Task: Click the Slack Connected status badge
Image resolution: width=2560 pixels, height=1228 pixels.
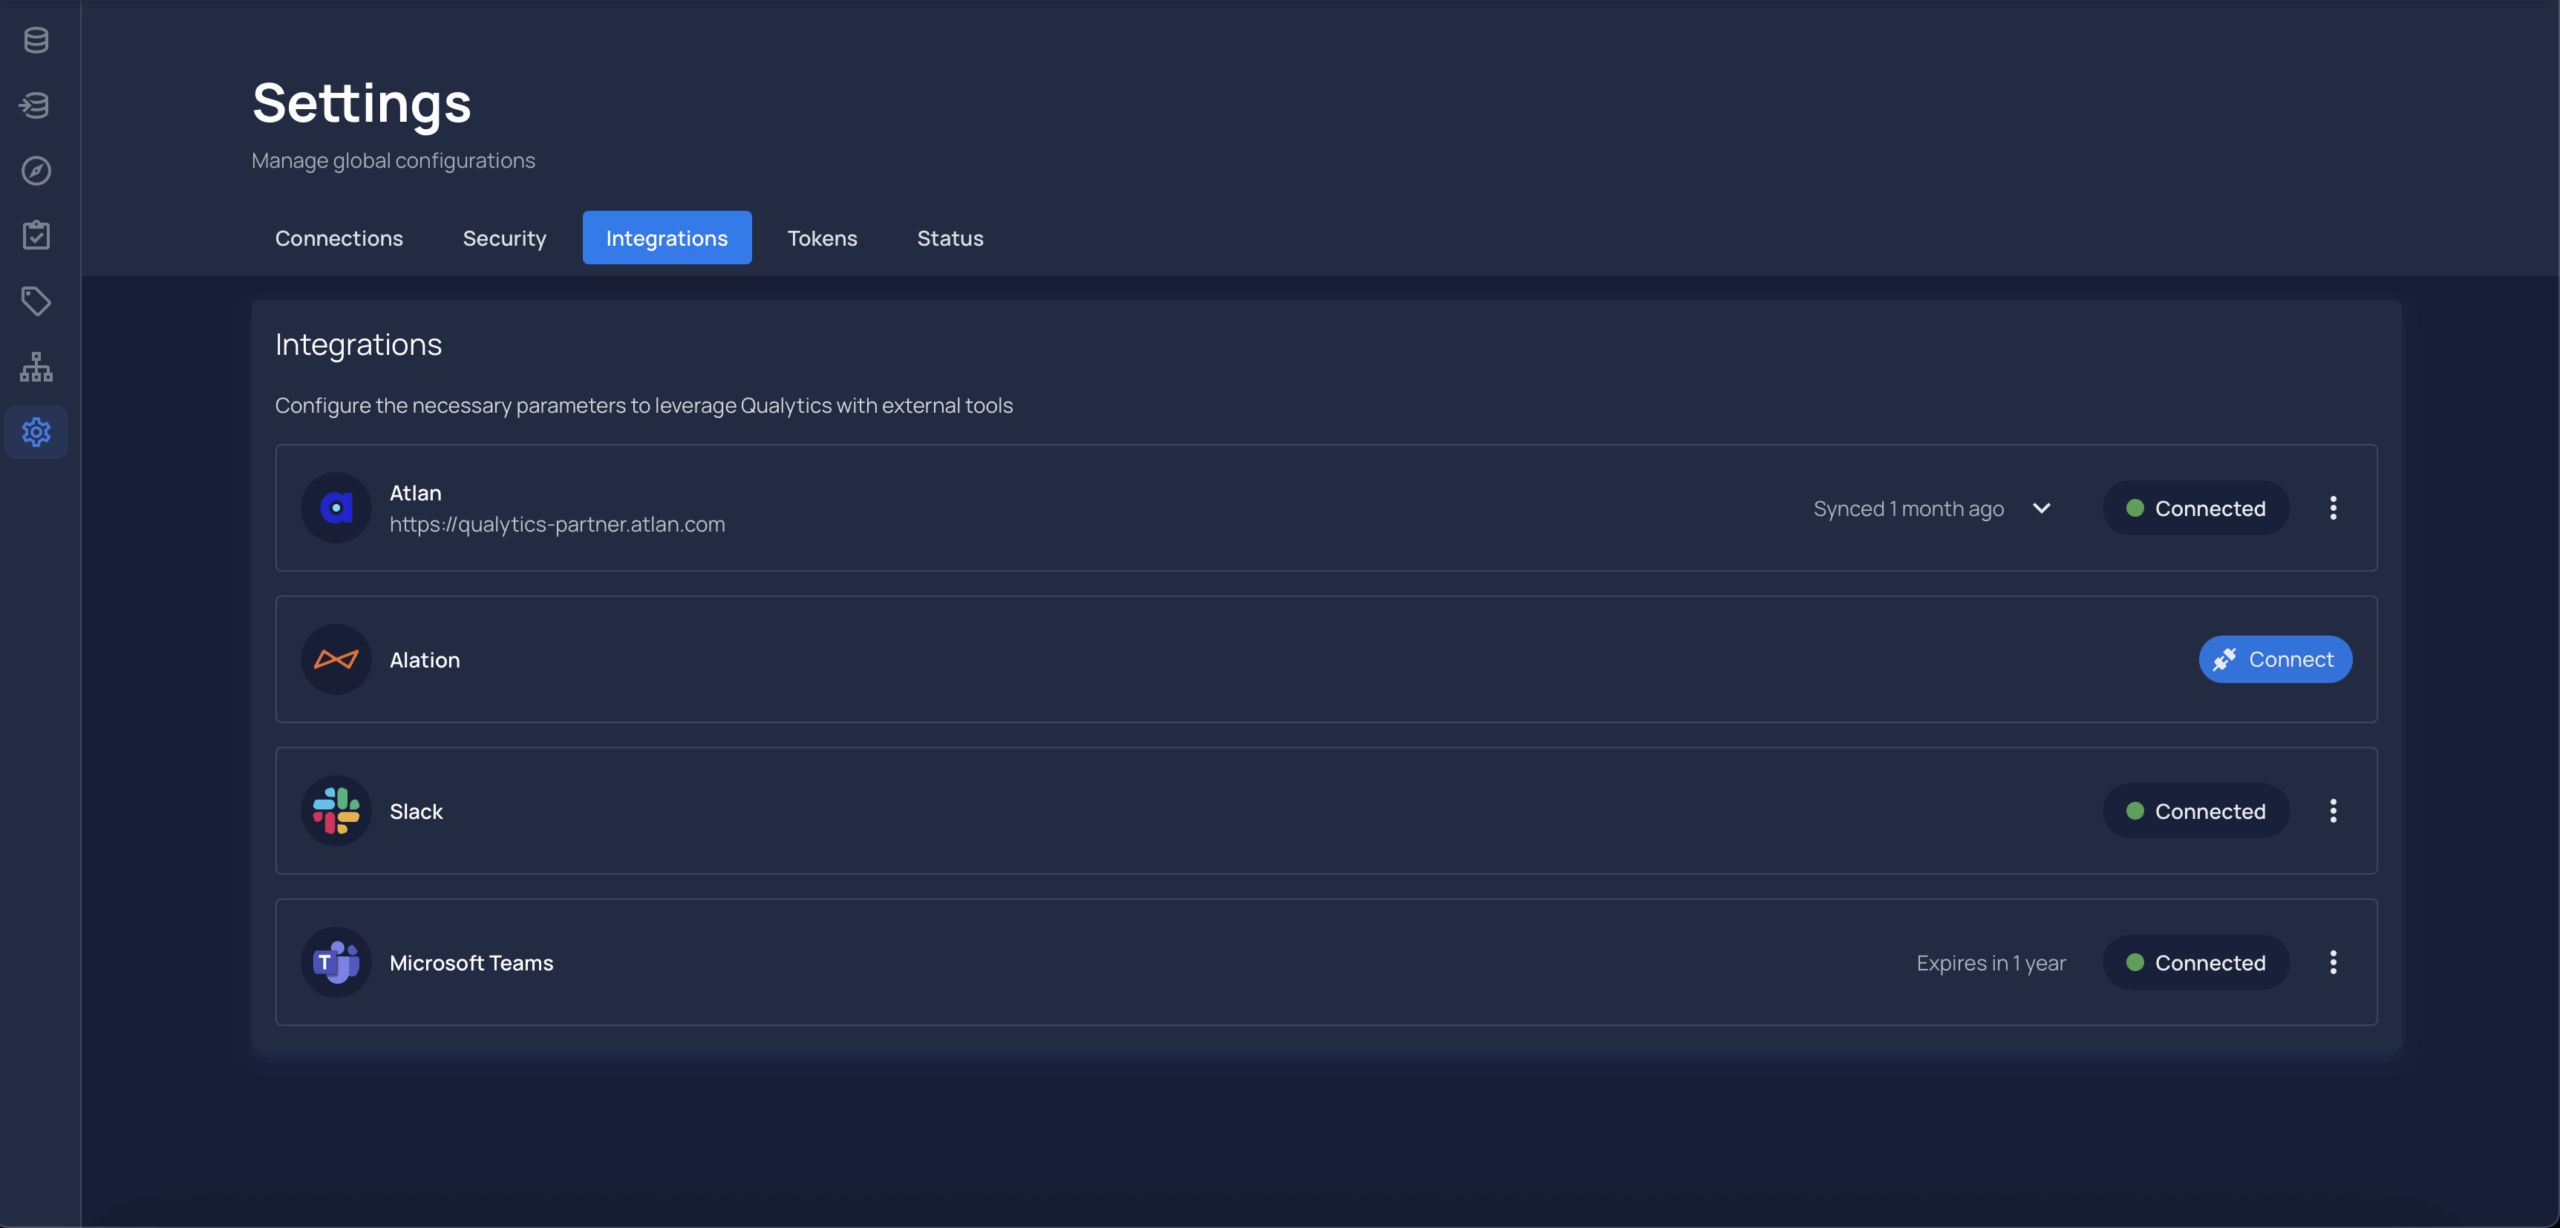Action: (x=2196, y=811)
